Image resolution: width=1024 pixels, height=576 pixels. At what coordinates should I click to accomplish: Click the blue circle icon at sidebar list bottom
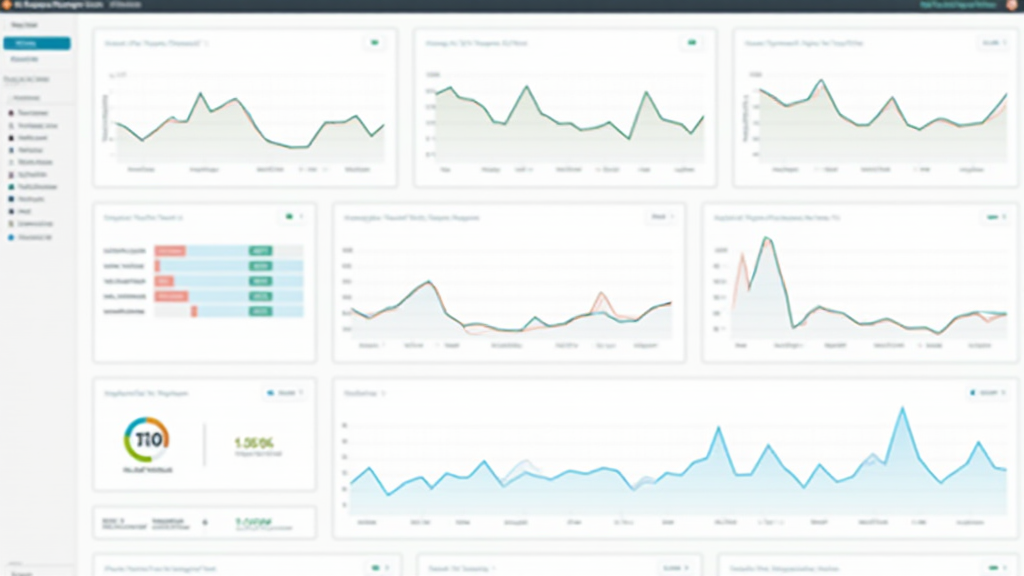pos(10,238)
